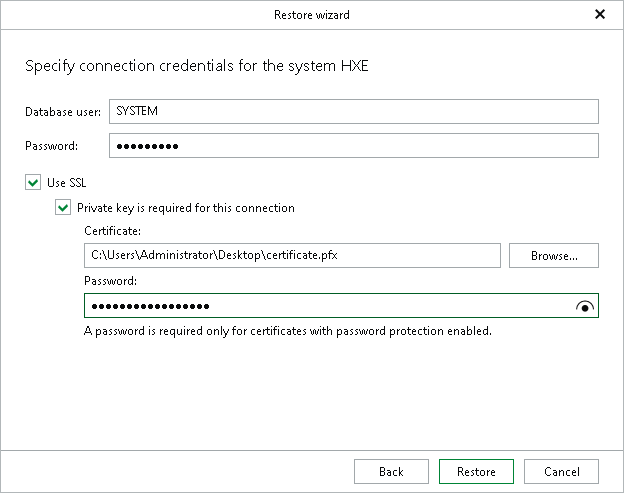This screenshot has height=493, width=624.
Task: Close the Restore wizard dialog
Action: pyautogui.click(x=599, y=15)
